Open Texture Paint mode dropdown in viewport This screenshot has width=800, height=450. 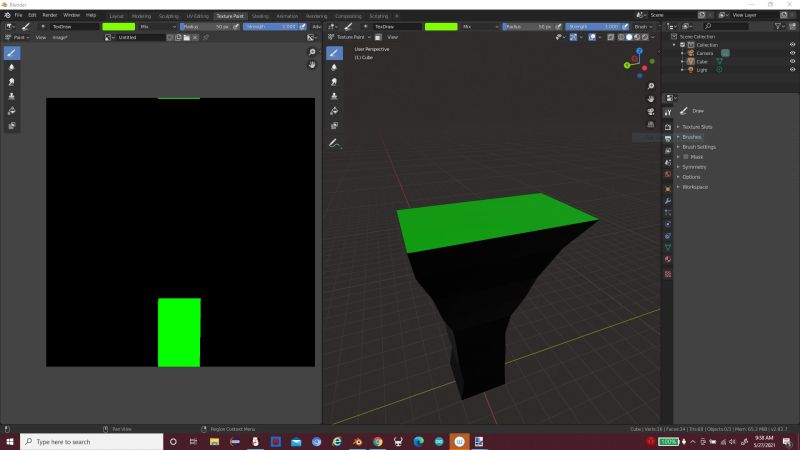349,37
